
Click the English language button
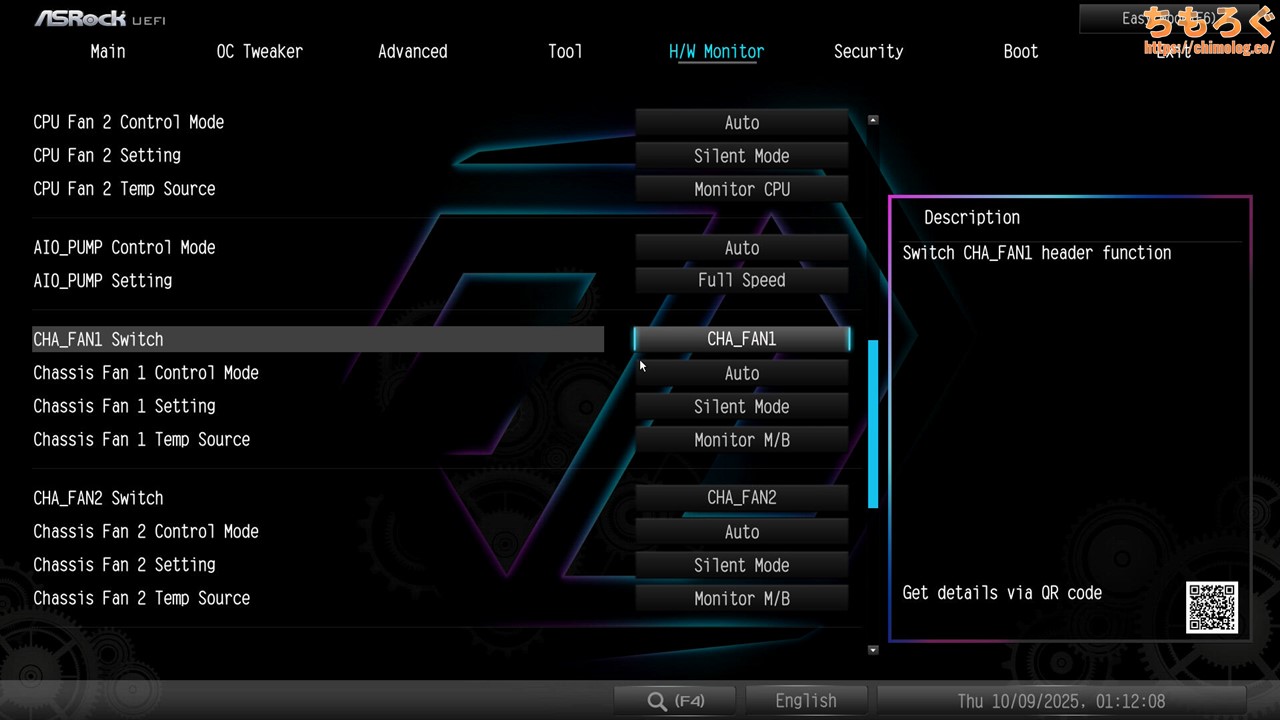click(805, 701)
